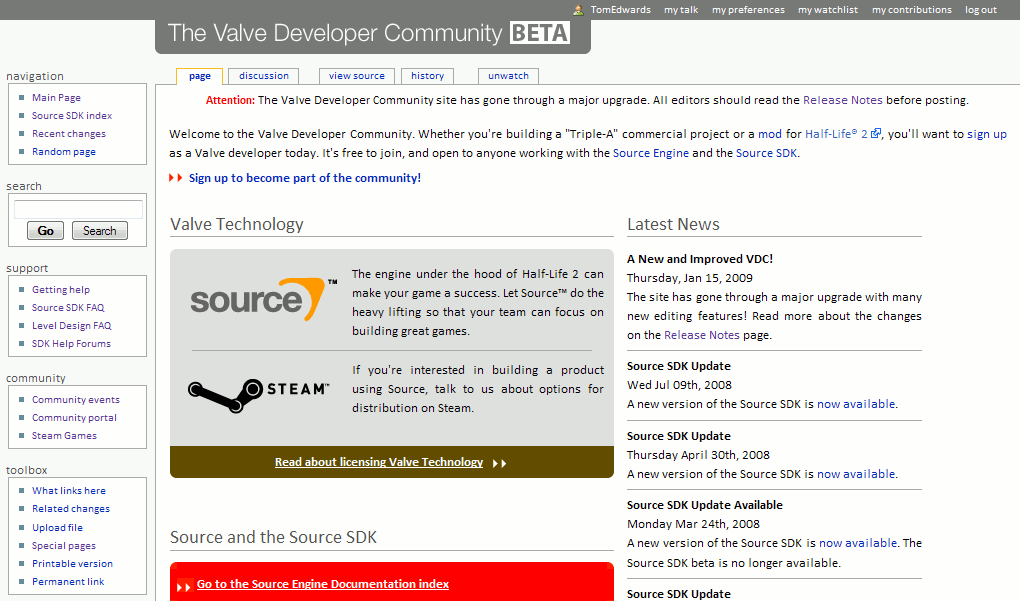Focus the sidebar search input field
Screen dimensions: 1020x601
coord(78,209)
